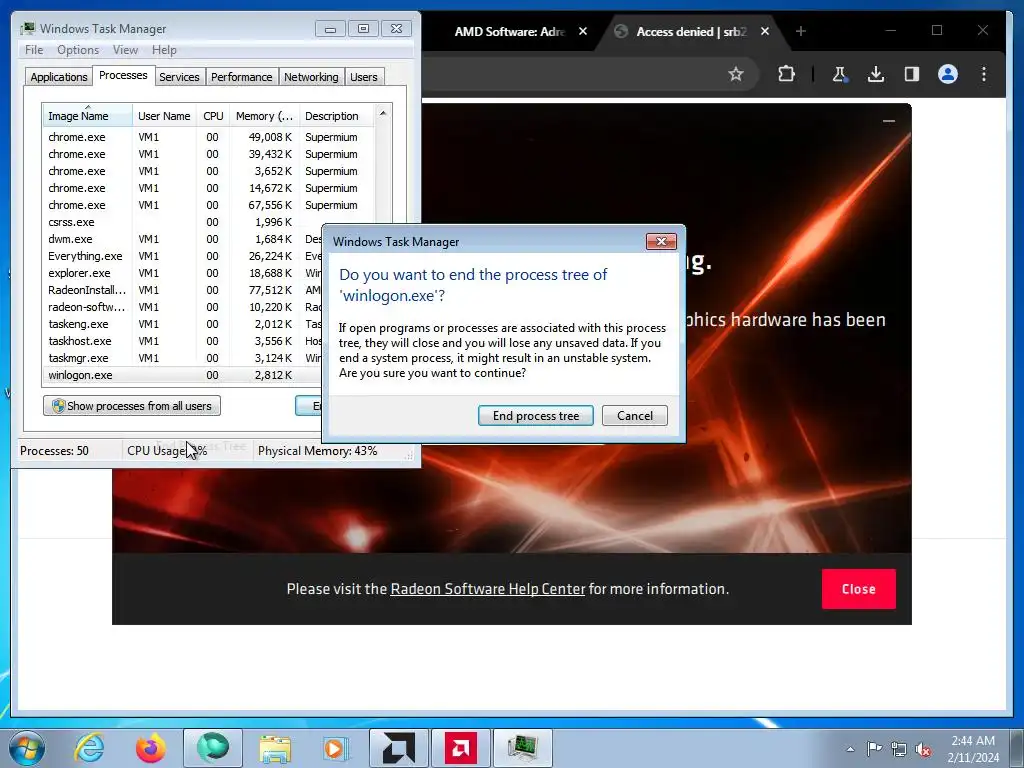This screenshot has height=768, width=1024.
Task: Open the browser Extensions puzzle icon
Action: point(786,74)
